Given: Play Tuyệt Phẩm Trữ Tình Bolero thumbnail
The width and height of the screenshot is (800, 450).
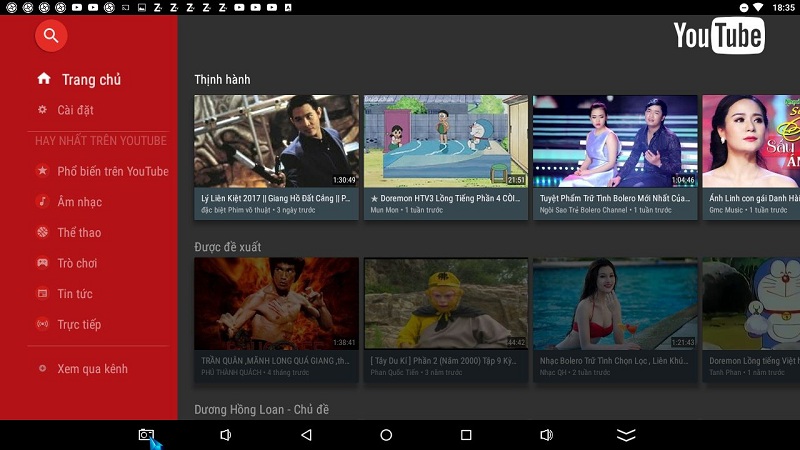Looking at the screenshot, I should tap(615, 141).
